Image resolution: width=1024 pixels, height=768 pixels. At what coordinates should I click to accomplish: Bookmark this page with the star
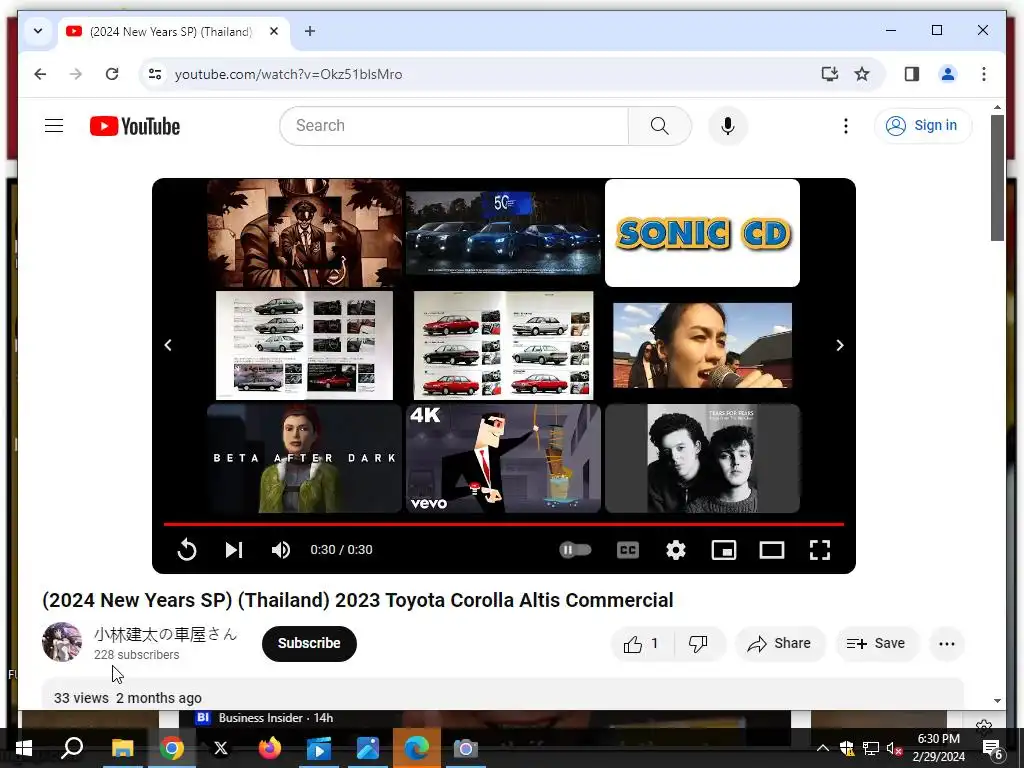pyautogui.click(x=862, y=74)
